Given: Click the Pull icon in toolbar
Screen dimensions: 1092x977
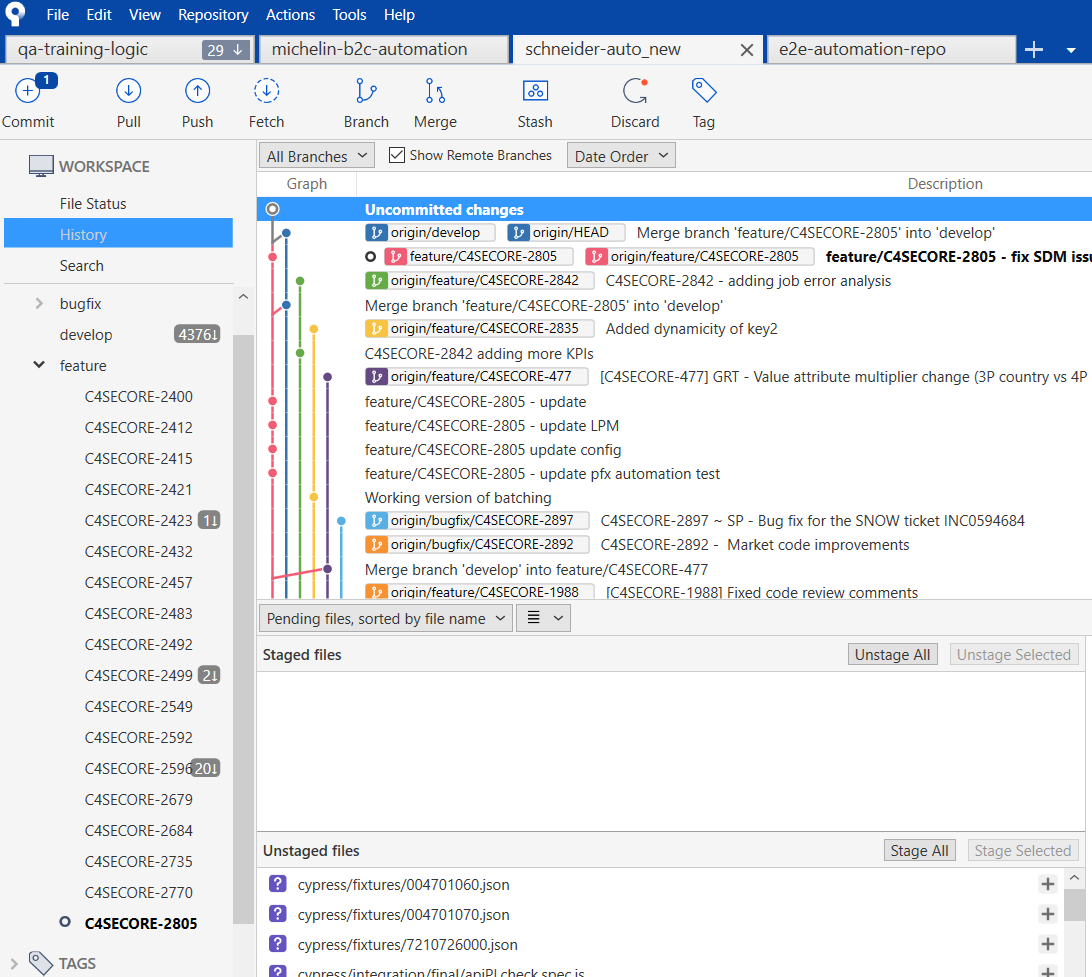Looking at the screenshot, I should click(128, 92).
